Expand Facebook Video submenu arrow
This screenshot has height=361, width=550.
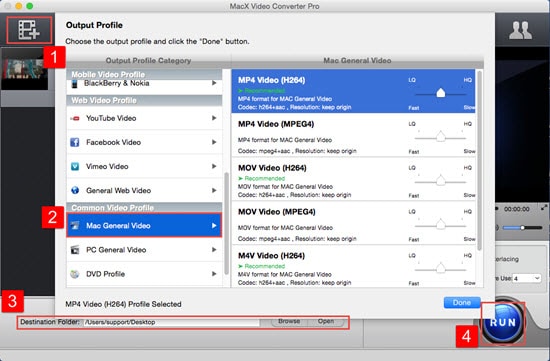[214, 142]
